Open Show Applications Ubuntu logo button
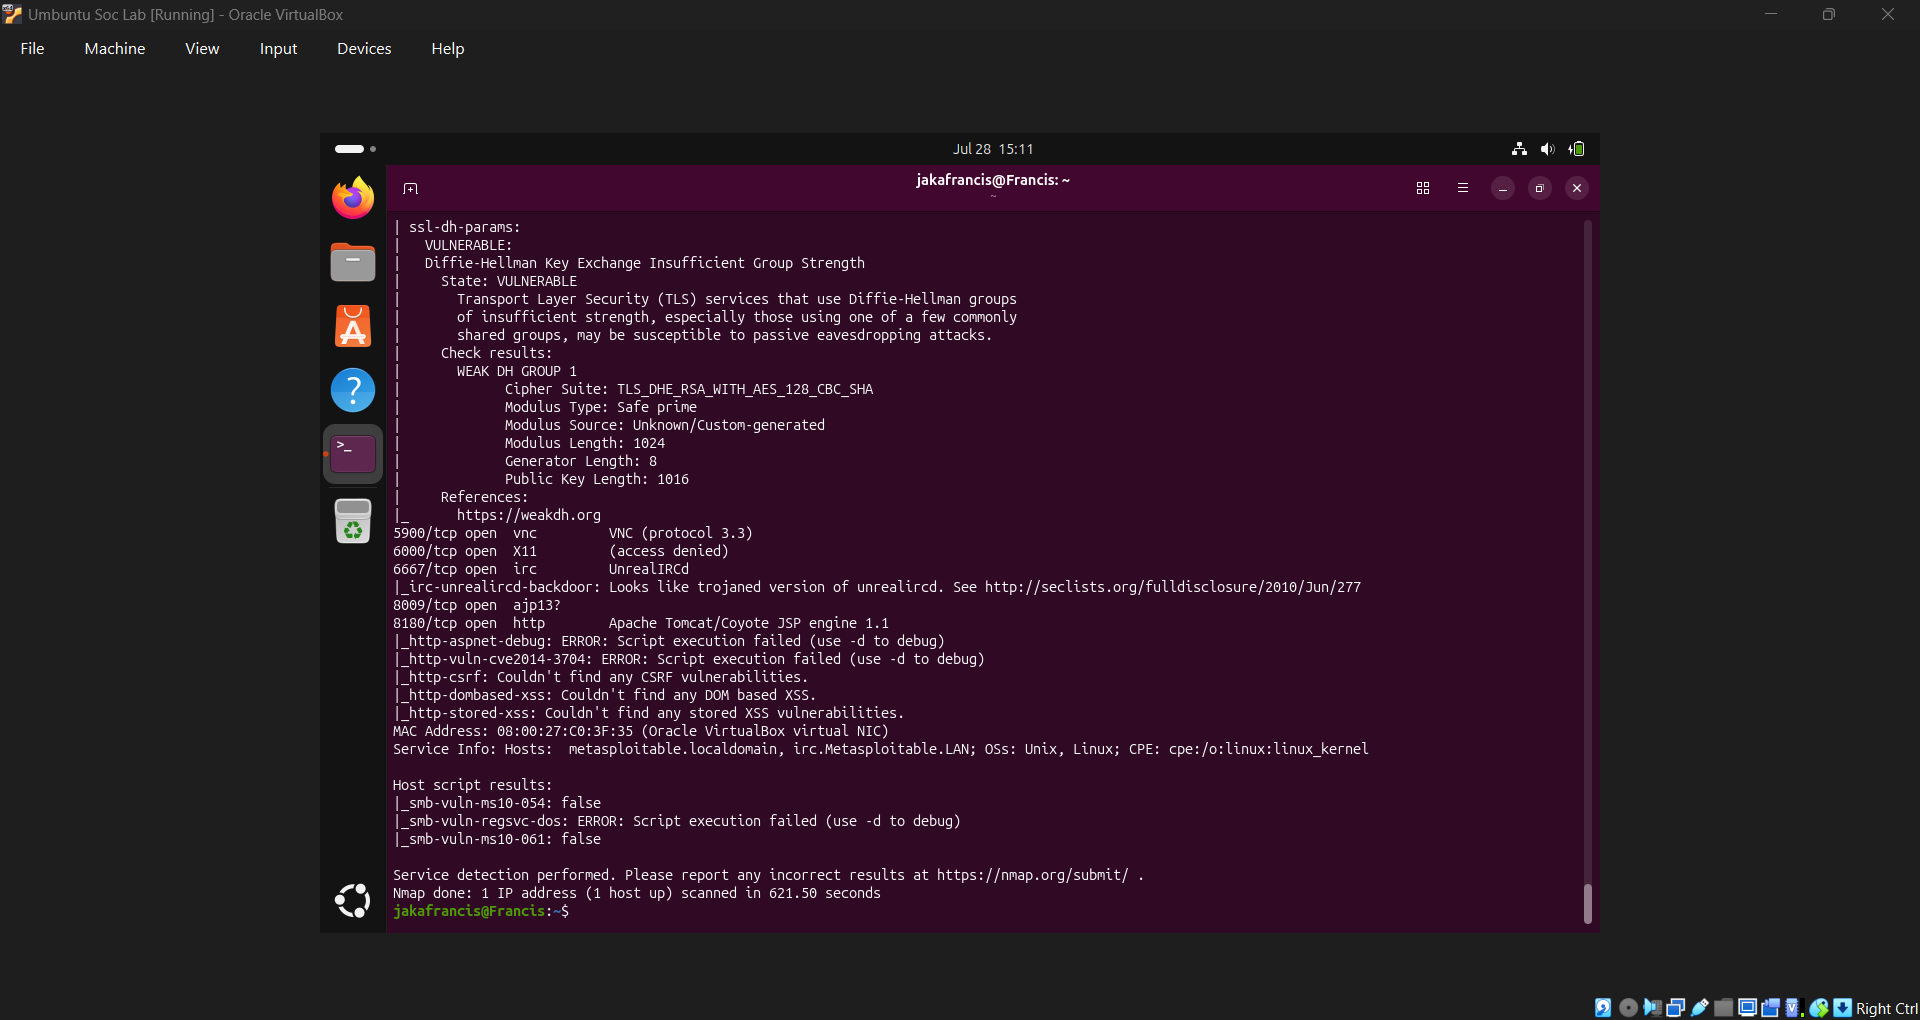 point(353,901)
